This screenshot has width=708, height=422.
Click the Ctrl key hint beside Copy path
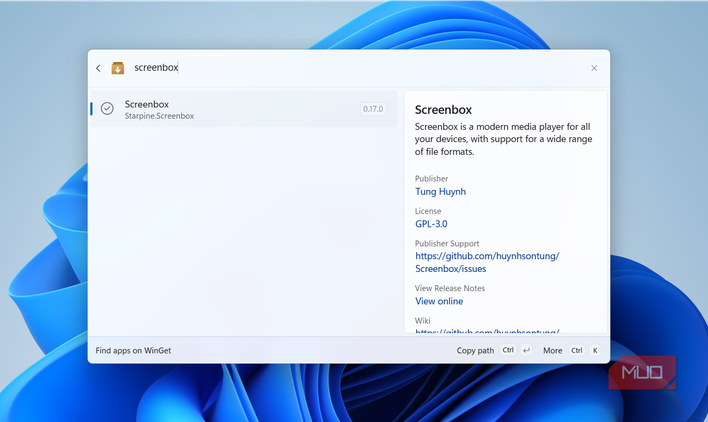coord(508,350)
